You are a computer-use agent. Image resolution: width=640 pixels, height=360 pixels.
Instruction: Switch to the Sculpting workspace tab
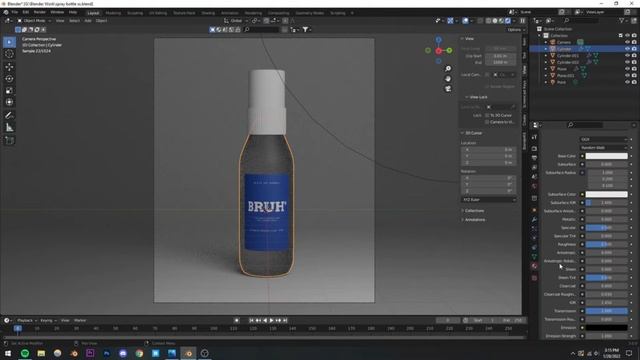135,13
